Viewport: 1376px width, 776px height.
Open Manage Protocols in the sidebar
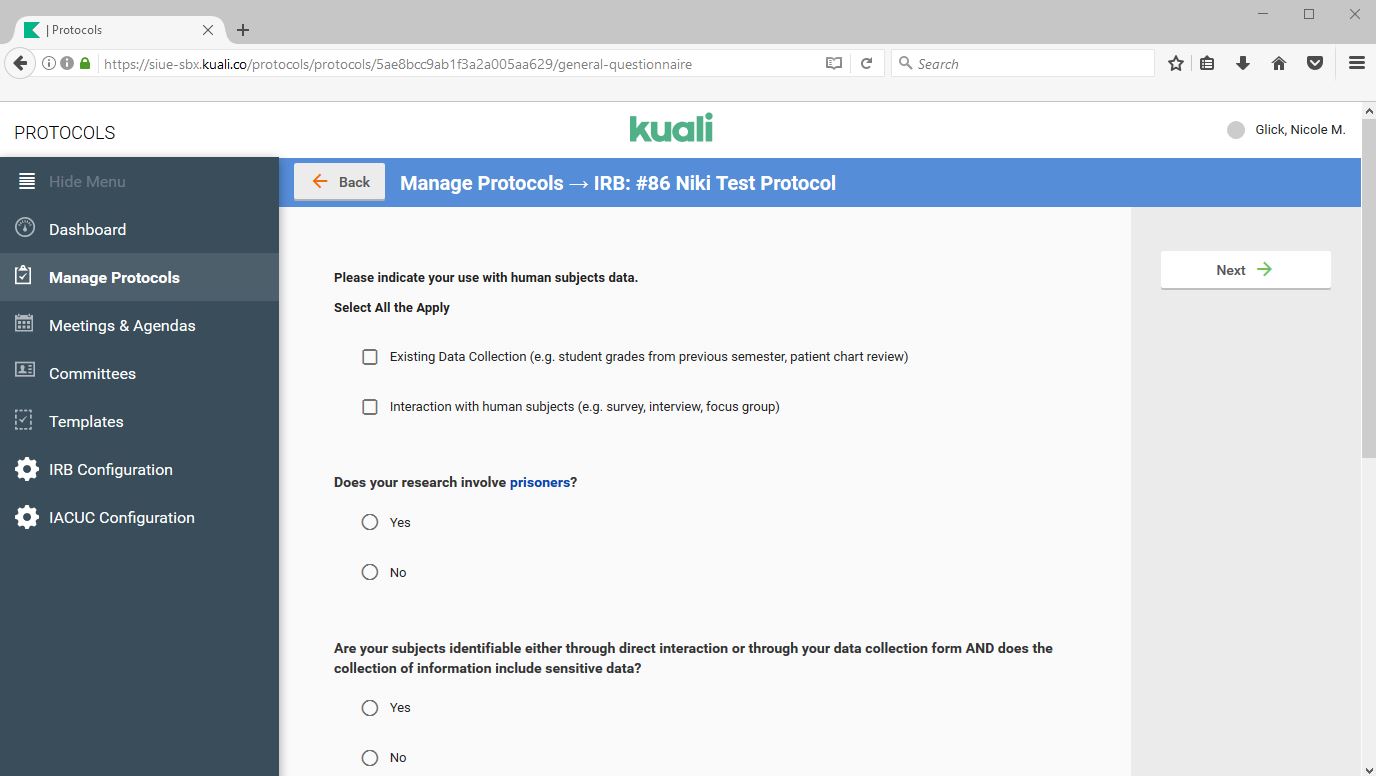(x=114, y=277)
